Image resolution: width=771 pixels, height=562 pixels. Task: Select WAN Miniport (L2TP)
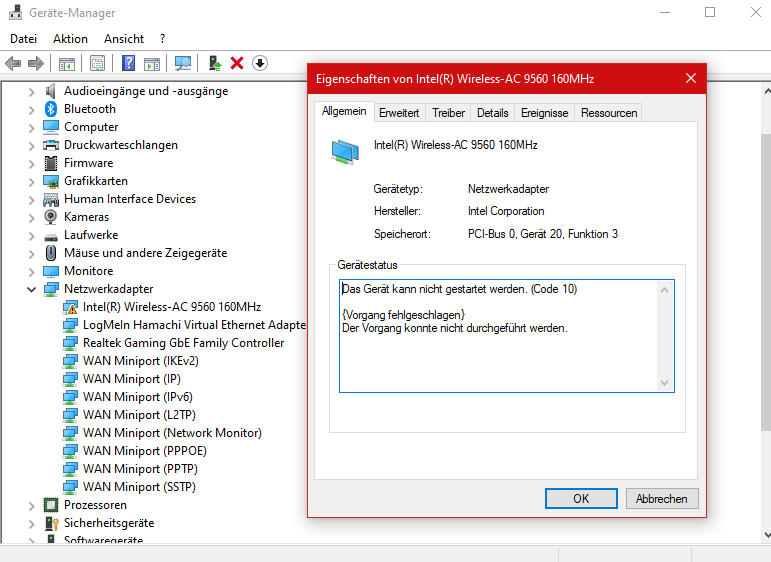point(139,415)
